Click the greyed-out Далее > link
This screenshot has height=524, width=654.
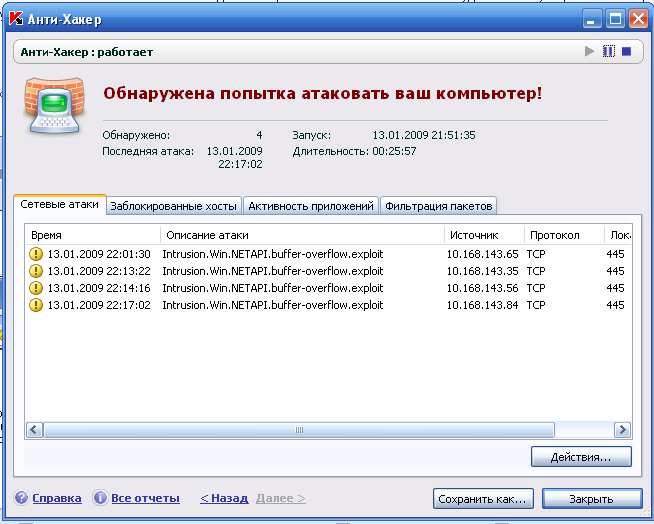(281, 498)
